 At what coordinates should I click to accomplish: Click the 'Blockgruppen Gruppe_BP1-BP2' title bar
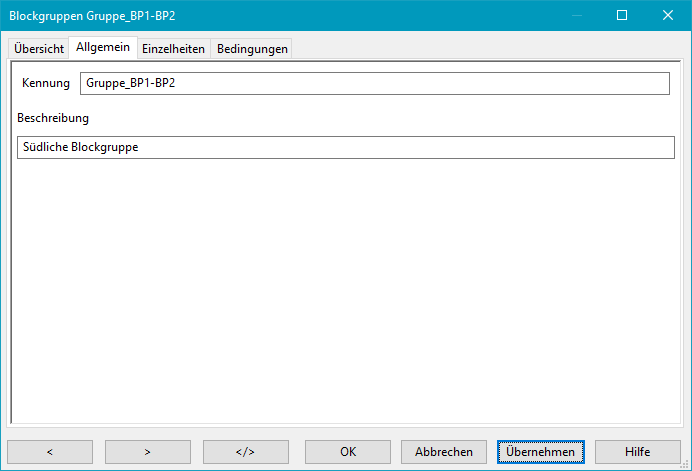tap(250, 16)
